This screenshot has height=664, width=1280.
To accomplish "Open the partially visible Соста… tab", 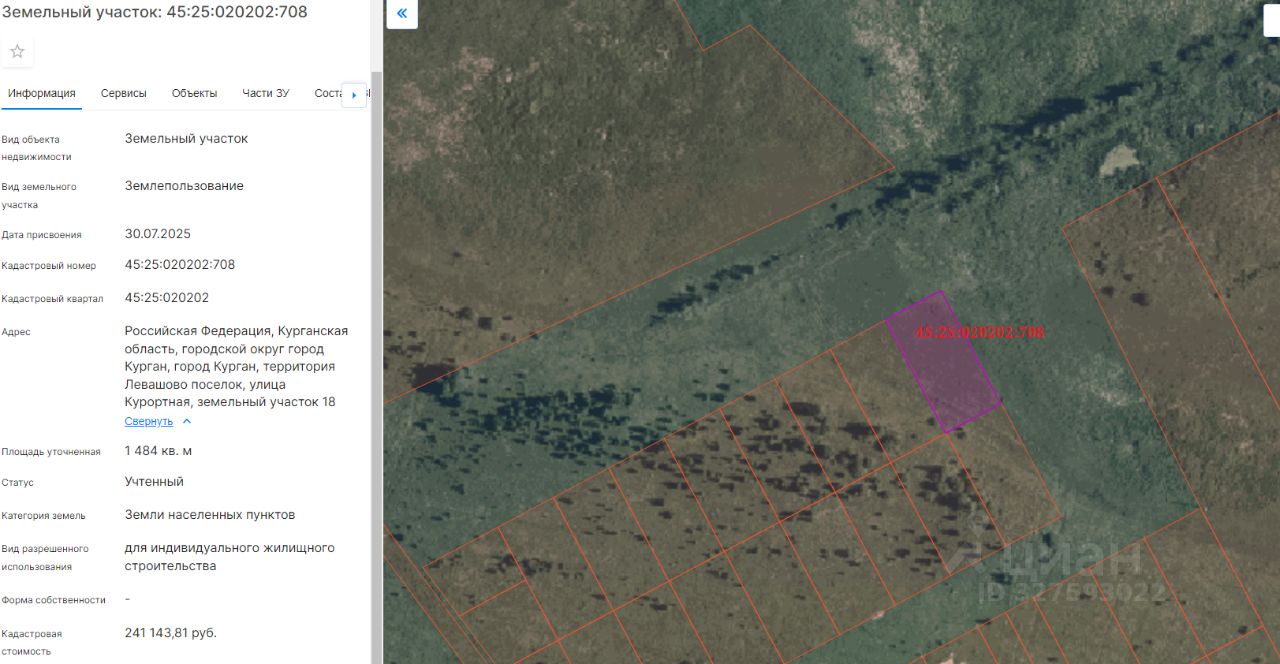I will pos(328,93).
